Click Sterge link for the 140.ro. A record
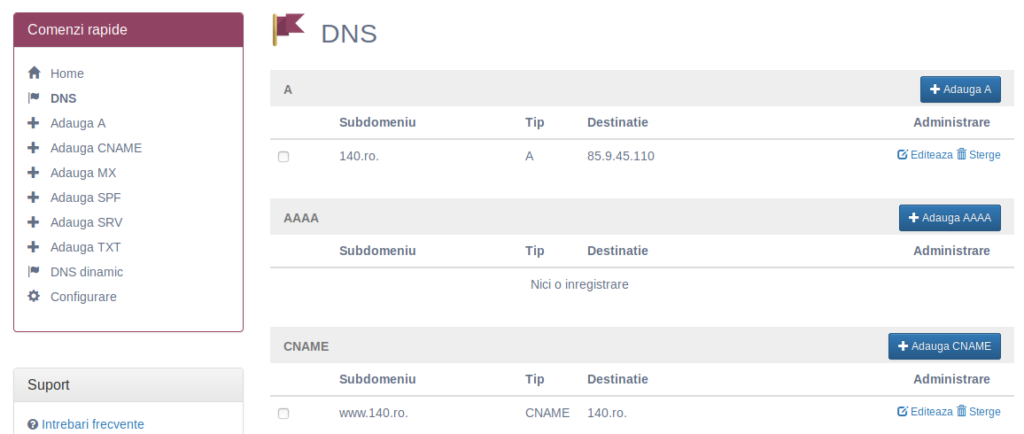This screenshot has height=434, width=1024. click(x=978, y=155)
